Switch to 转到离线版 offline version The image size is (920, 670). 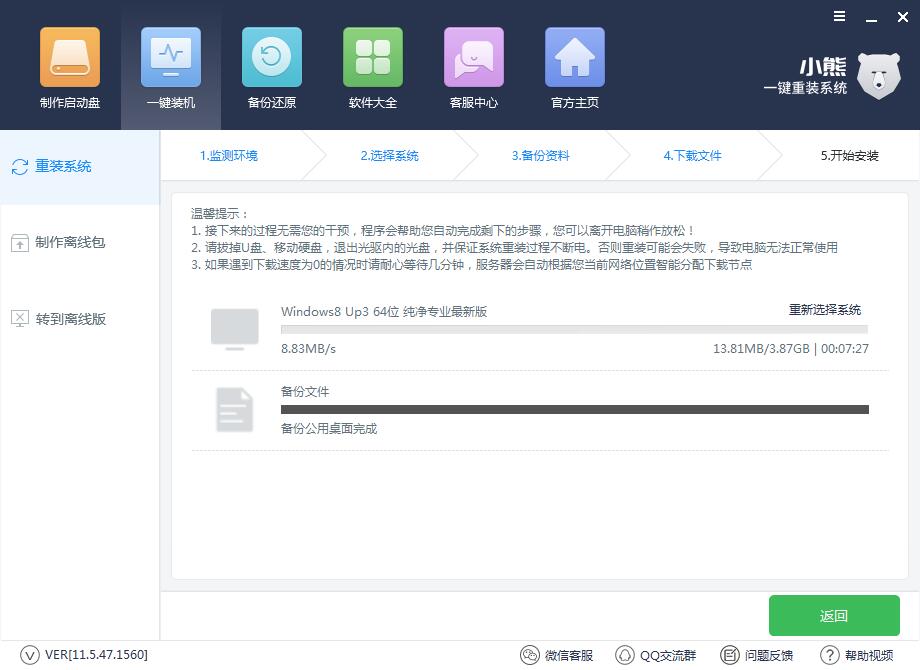point(58,318)
